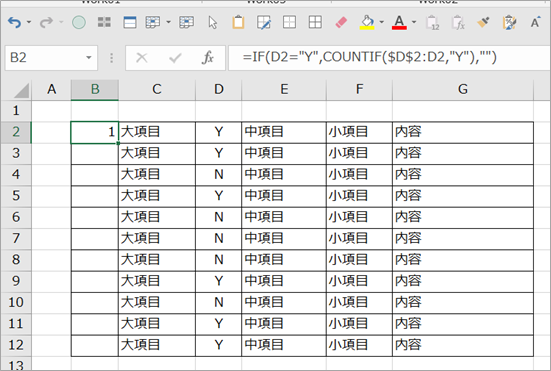
Task: Click cell G6 with 内容
Action: pyautogui.click(x=463, y=217)
